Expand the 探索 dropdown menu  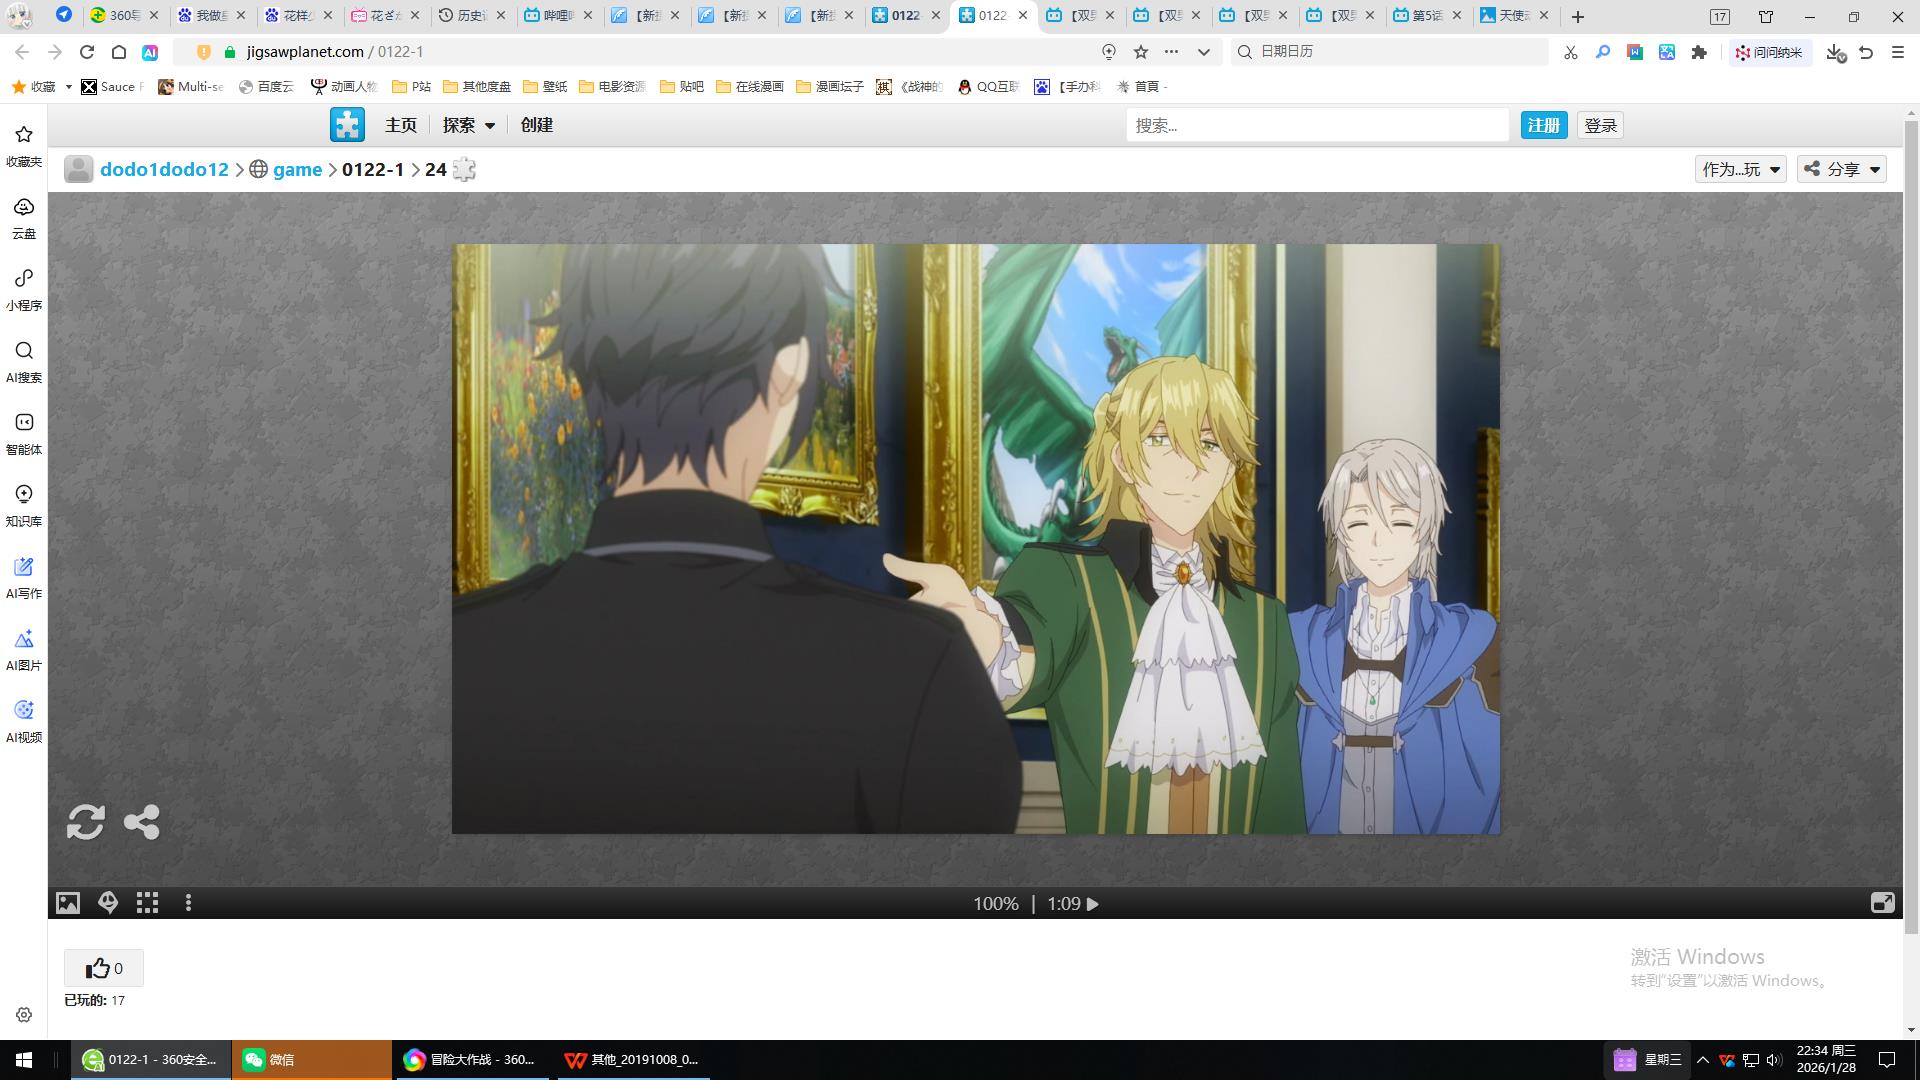468,125
